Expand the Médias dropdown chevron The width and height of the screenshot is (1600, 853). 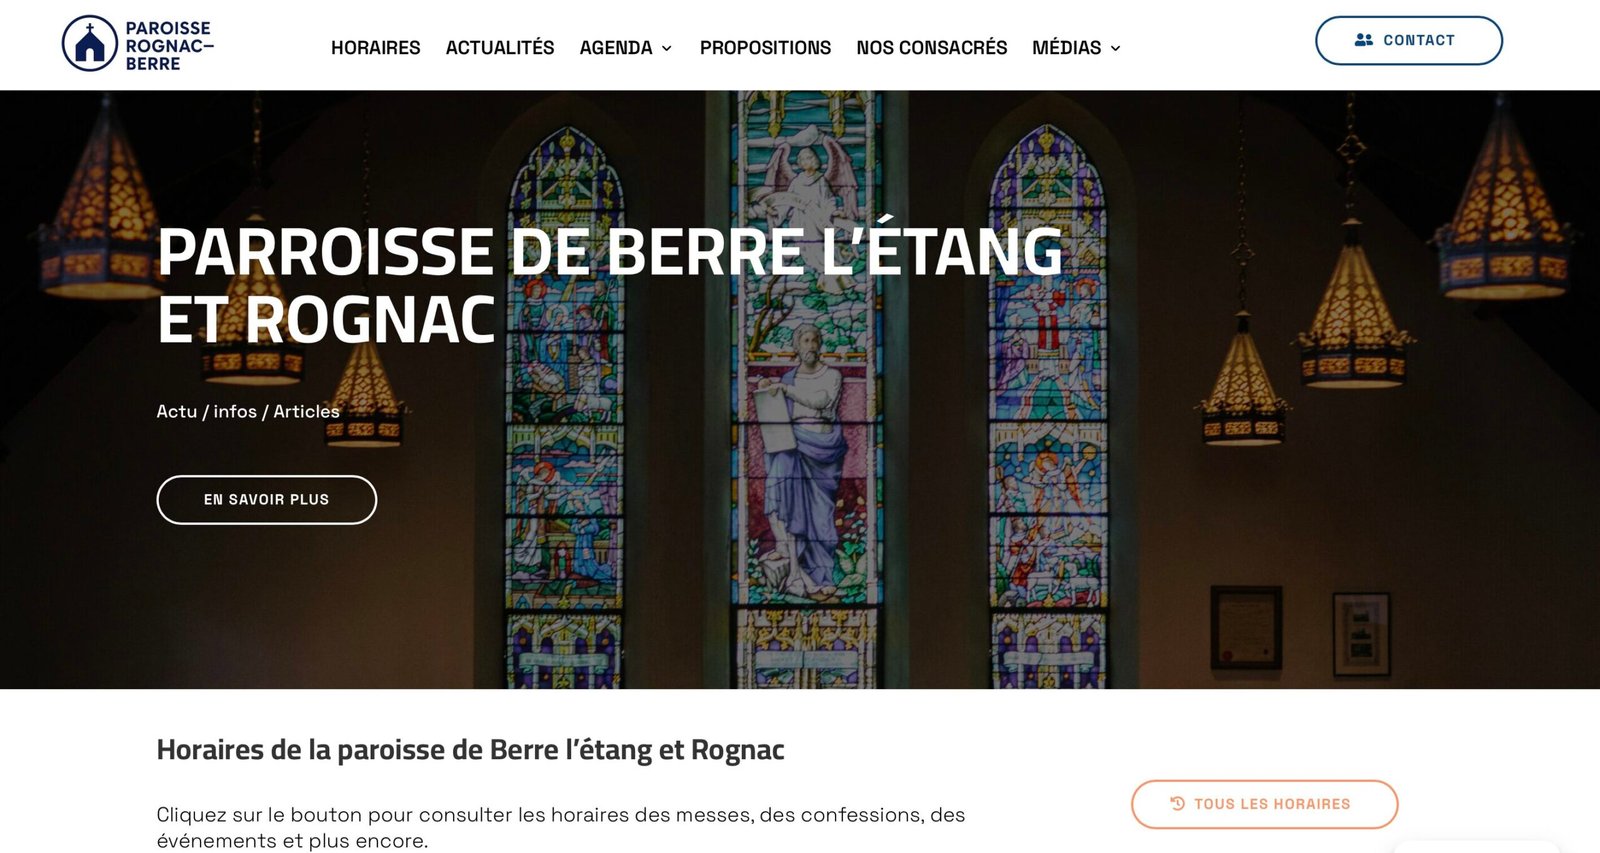(x=1115, y=48)
